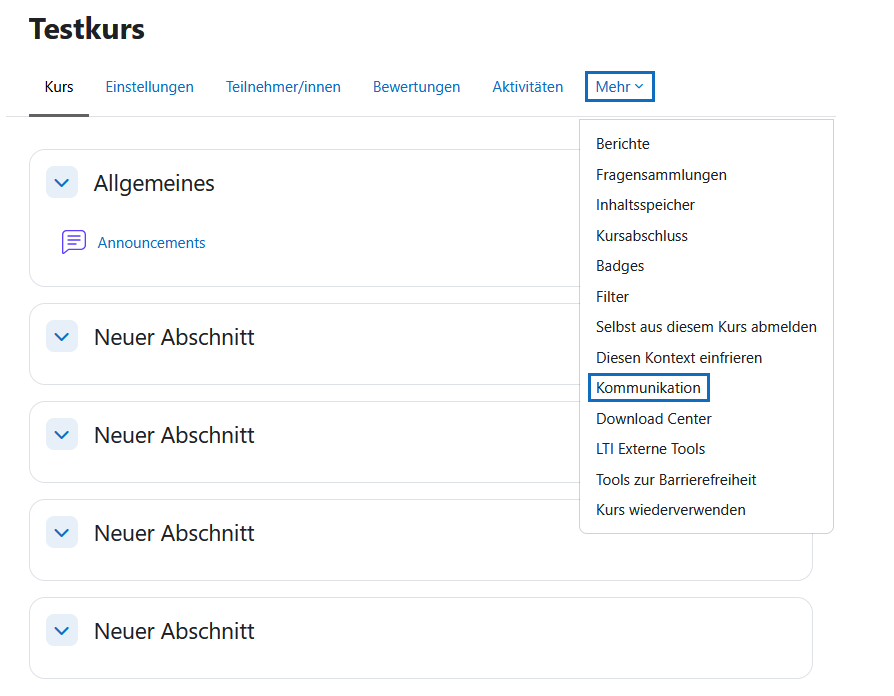Open Berichte from the menu
Screen dimensions: 894x696
click(x=622, y=144)
